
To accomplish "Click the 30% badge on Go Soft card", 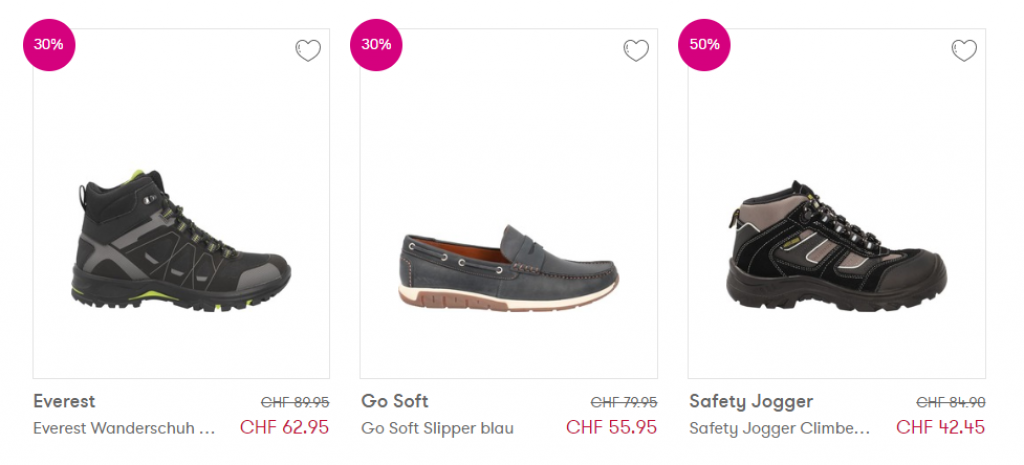I will (376, 45).
